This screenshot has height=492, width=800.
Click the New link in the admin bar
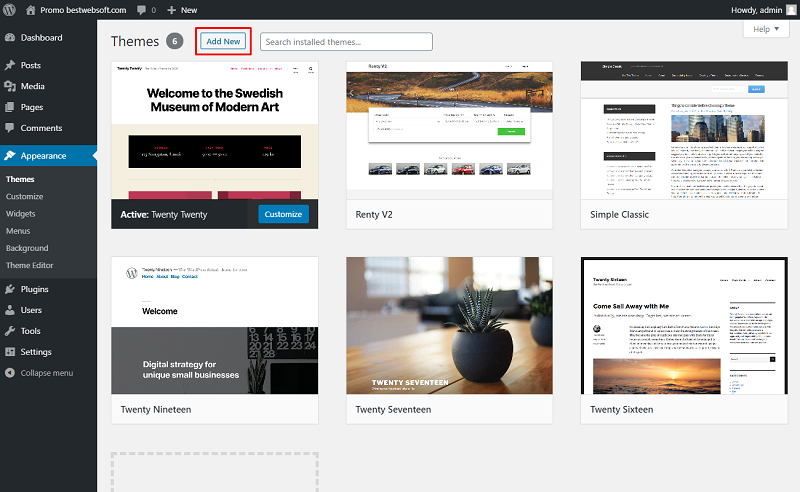189,10
